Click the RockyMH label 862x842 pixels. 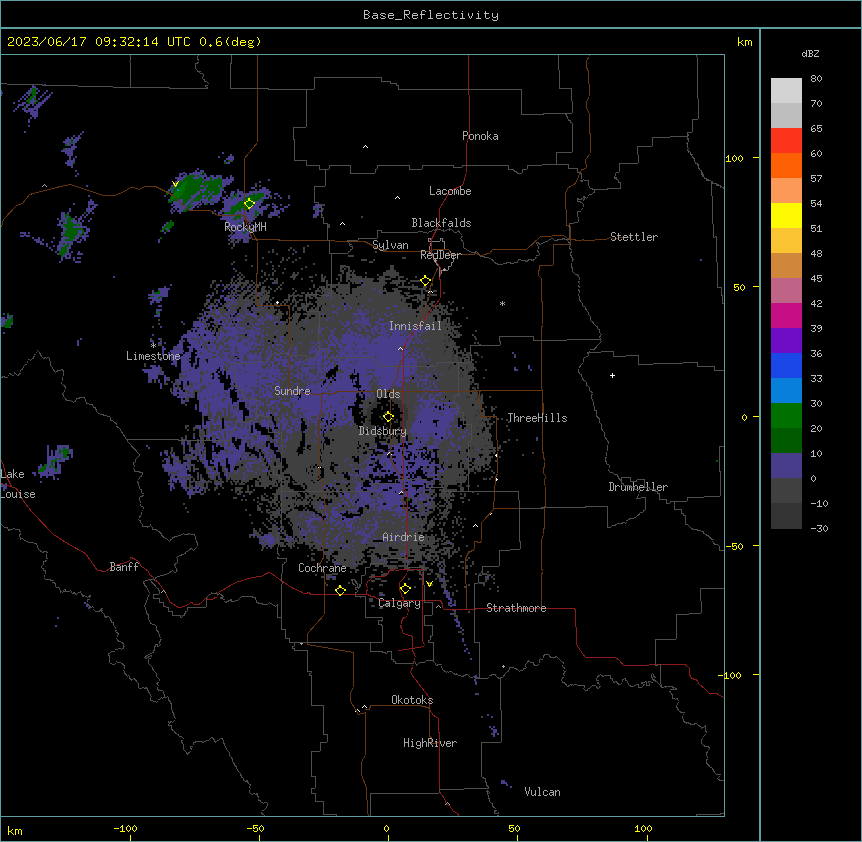coord(245,226)
